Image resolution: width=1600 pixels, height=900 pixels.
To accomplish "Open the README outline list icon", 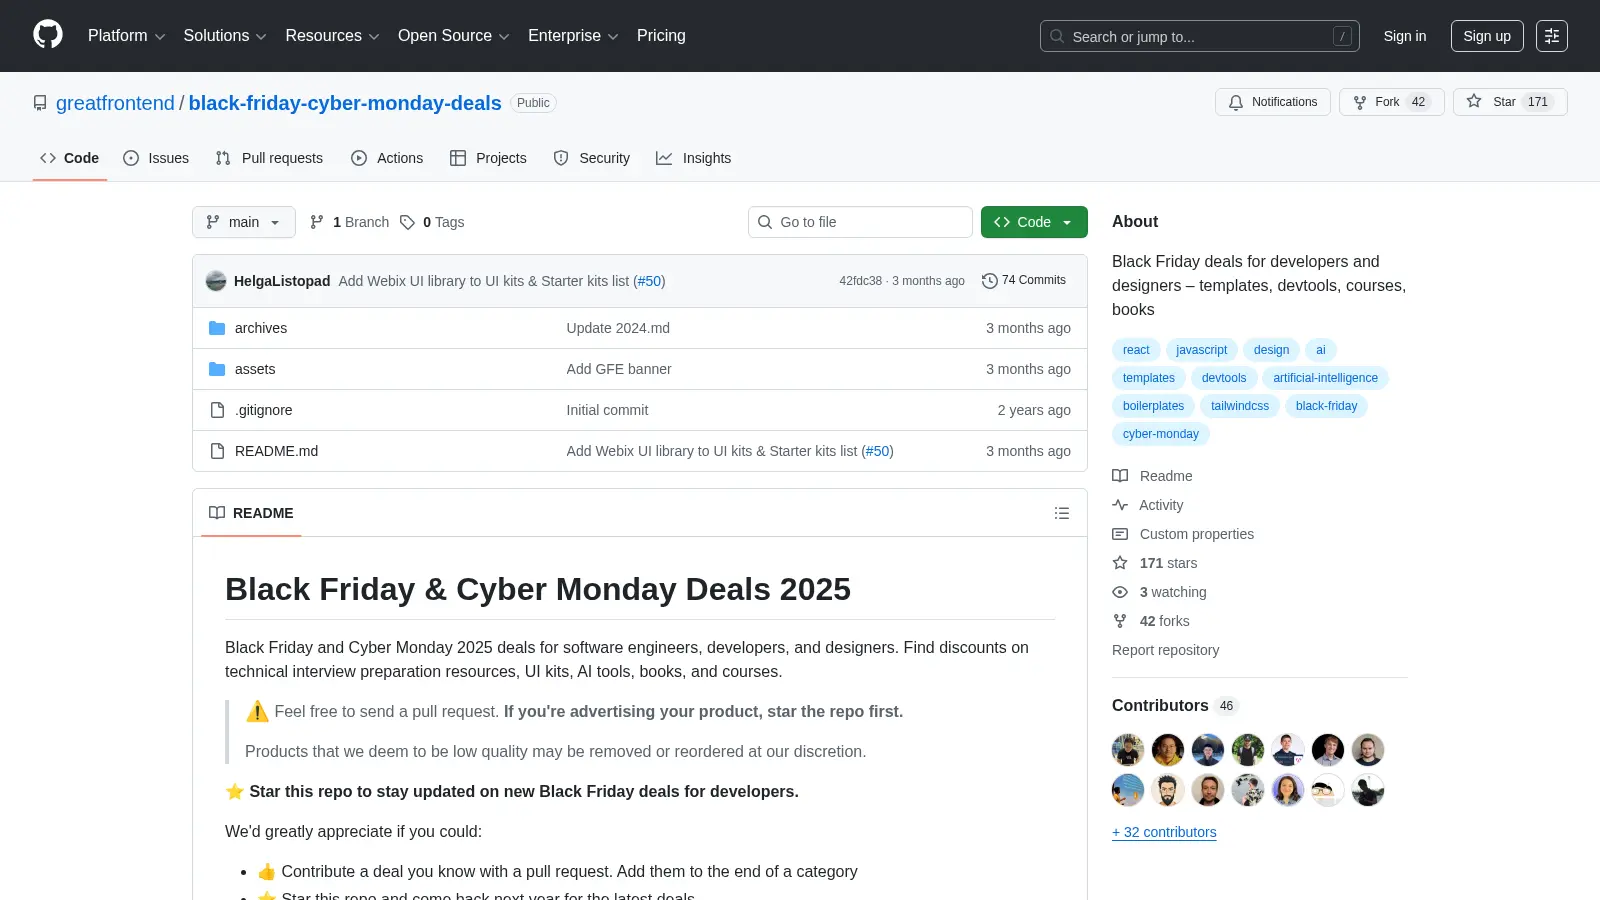I will (1062, 513).
